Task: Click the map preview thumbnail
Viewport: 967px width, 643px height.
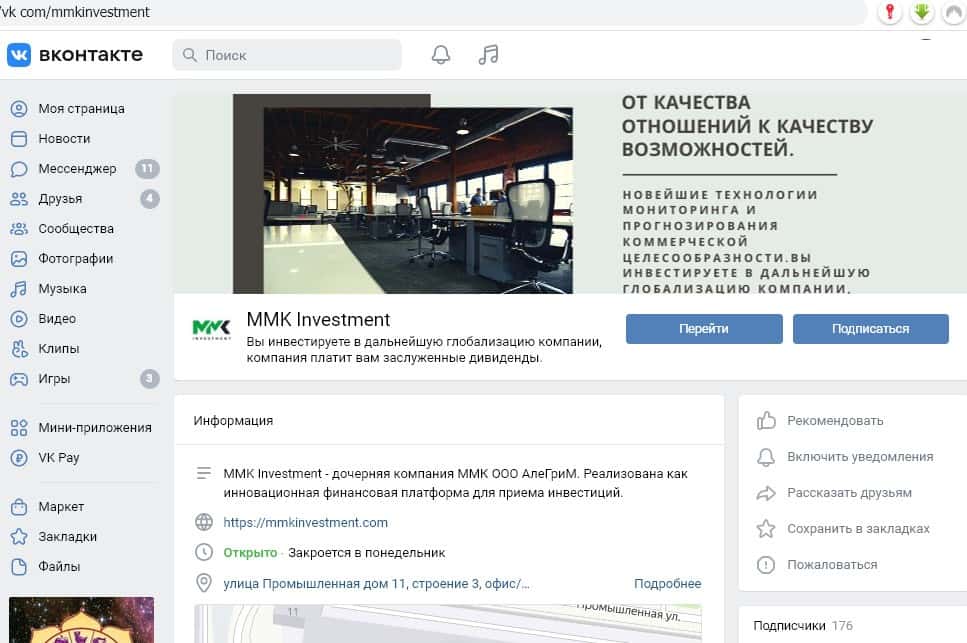Action: (448, 623)
